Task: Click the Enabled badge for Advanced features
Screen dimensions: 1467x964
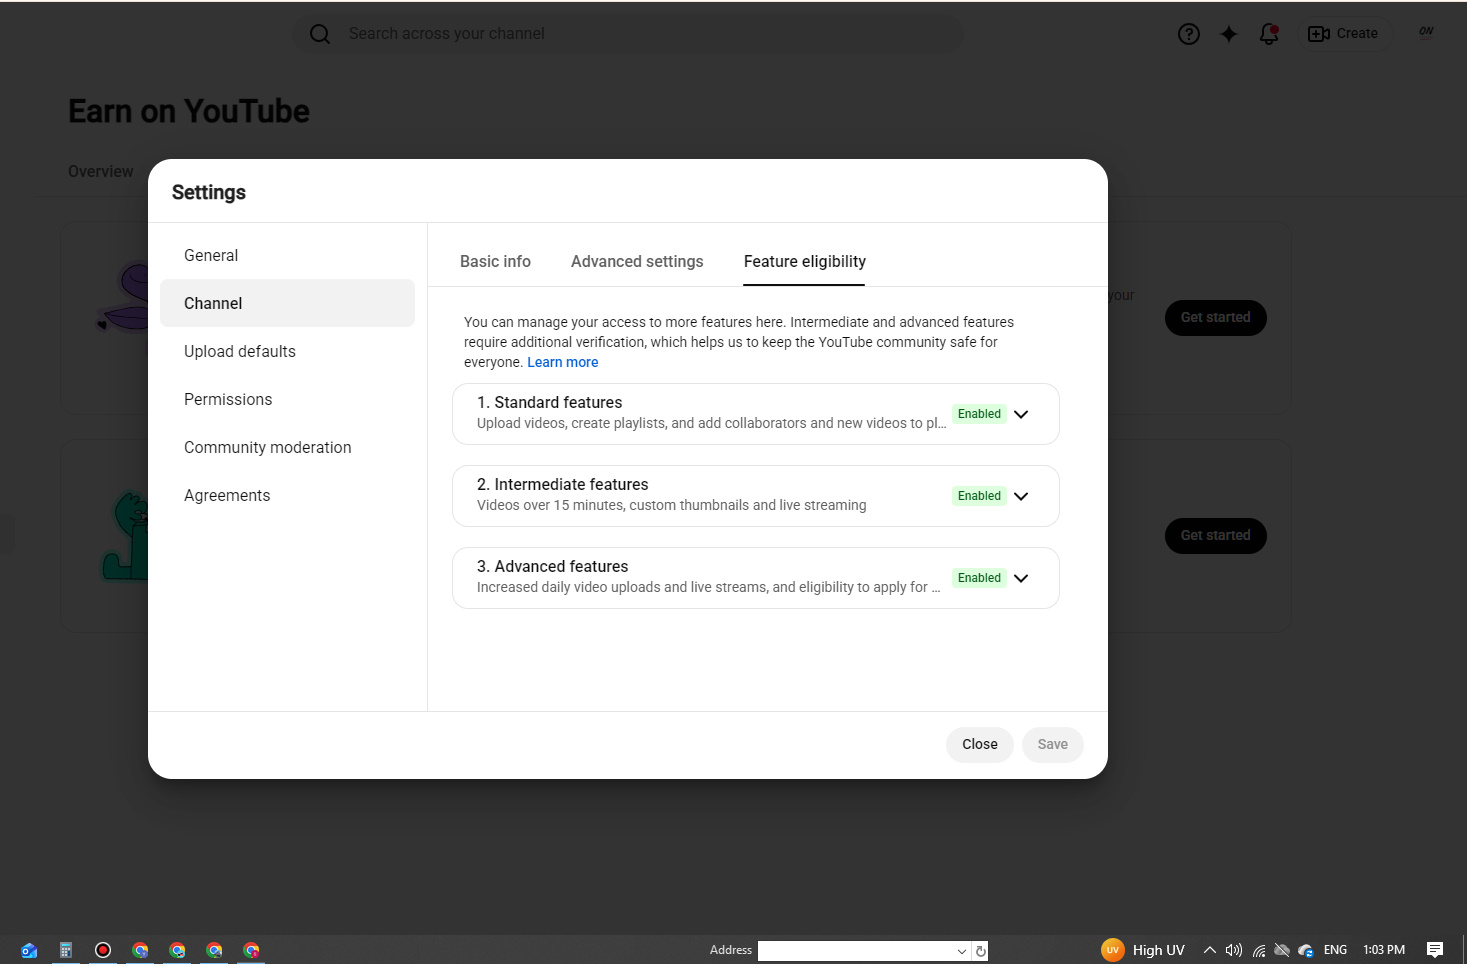Action: coord(979,578)
